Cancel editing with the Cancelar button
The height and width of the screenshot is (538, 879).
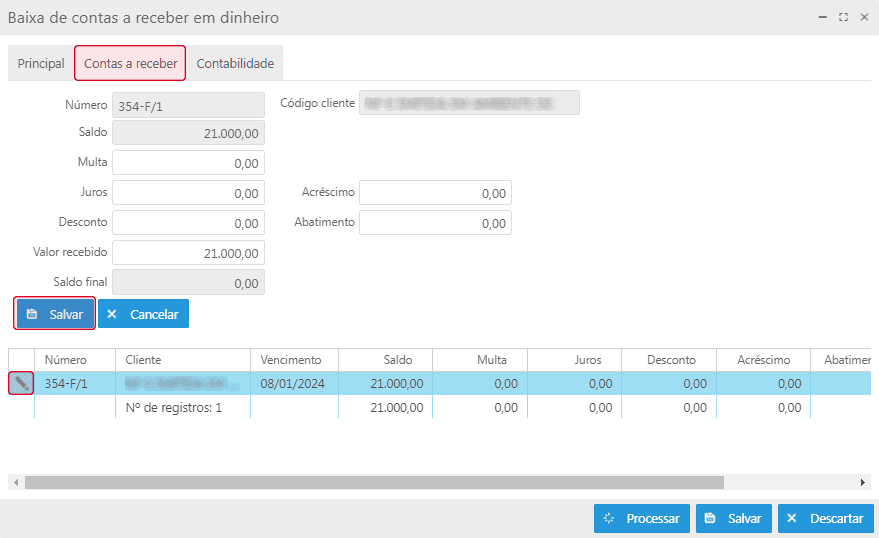[x=143, y=314]
